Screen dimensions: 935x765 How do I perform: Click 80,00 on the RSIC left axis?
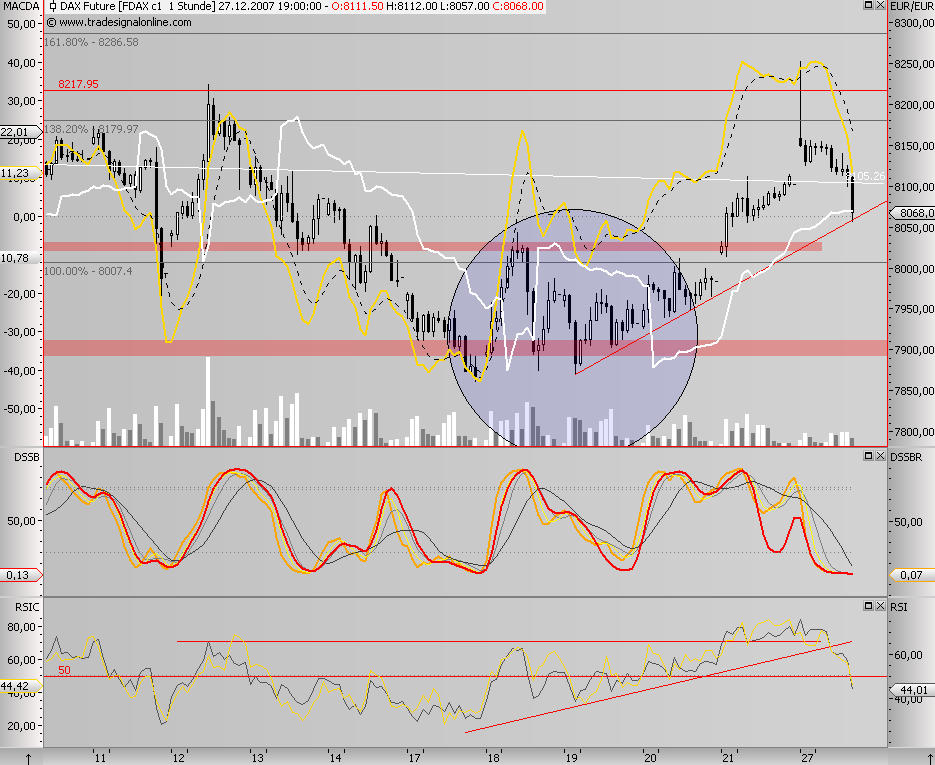point(21,627)
